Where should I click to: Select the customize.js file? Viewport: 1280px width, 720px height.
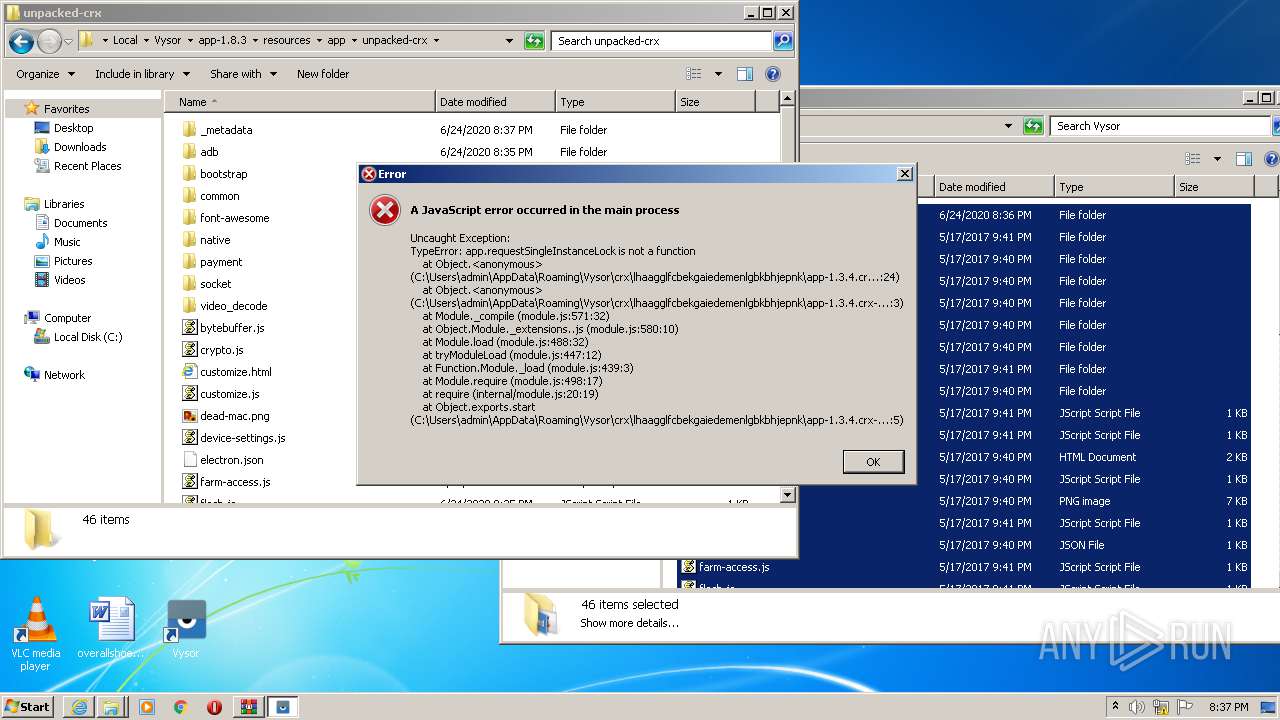click(x=229, y=394)
